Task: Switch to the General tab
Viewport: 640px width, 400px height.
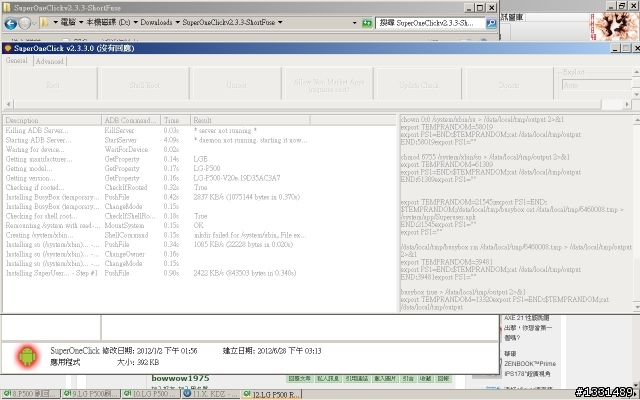Action: pyautogui.click(x=17, y=60)
